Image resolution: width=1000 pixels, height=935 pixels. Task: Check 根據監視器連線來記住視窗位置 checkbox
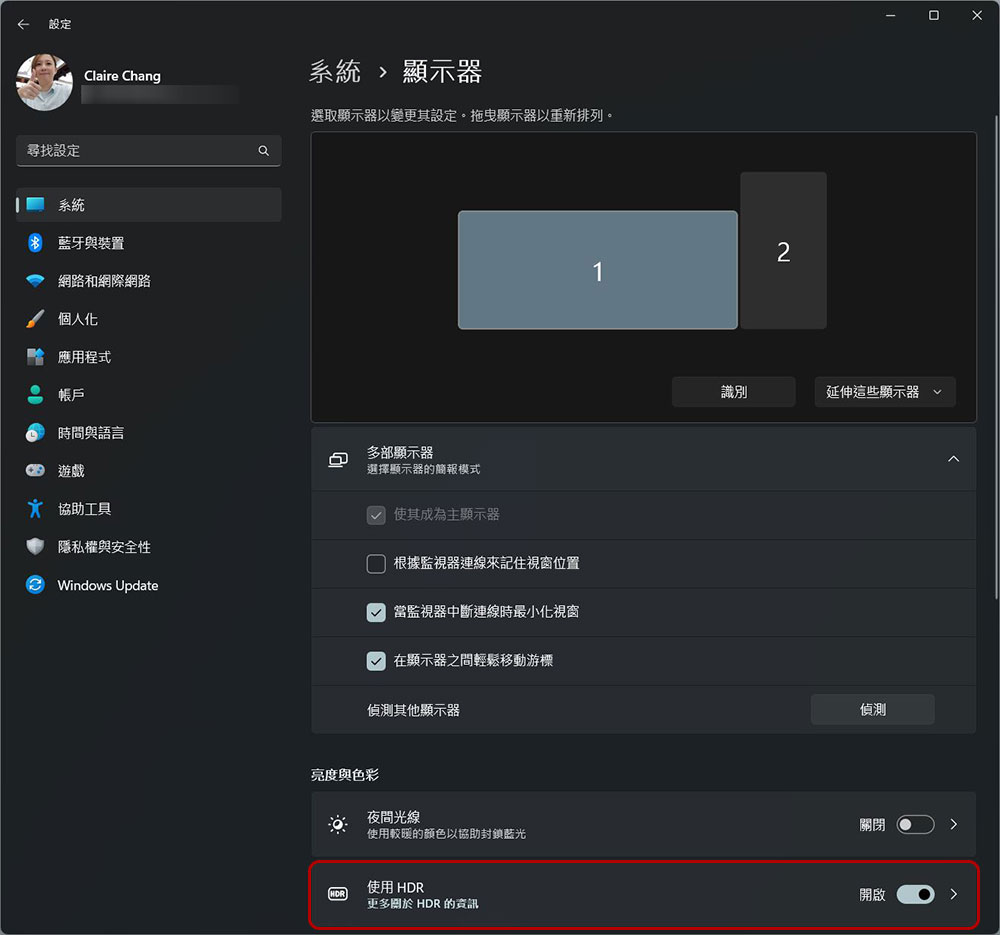(376, 563)
